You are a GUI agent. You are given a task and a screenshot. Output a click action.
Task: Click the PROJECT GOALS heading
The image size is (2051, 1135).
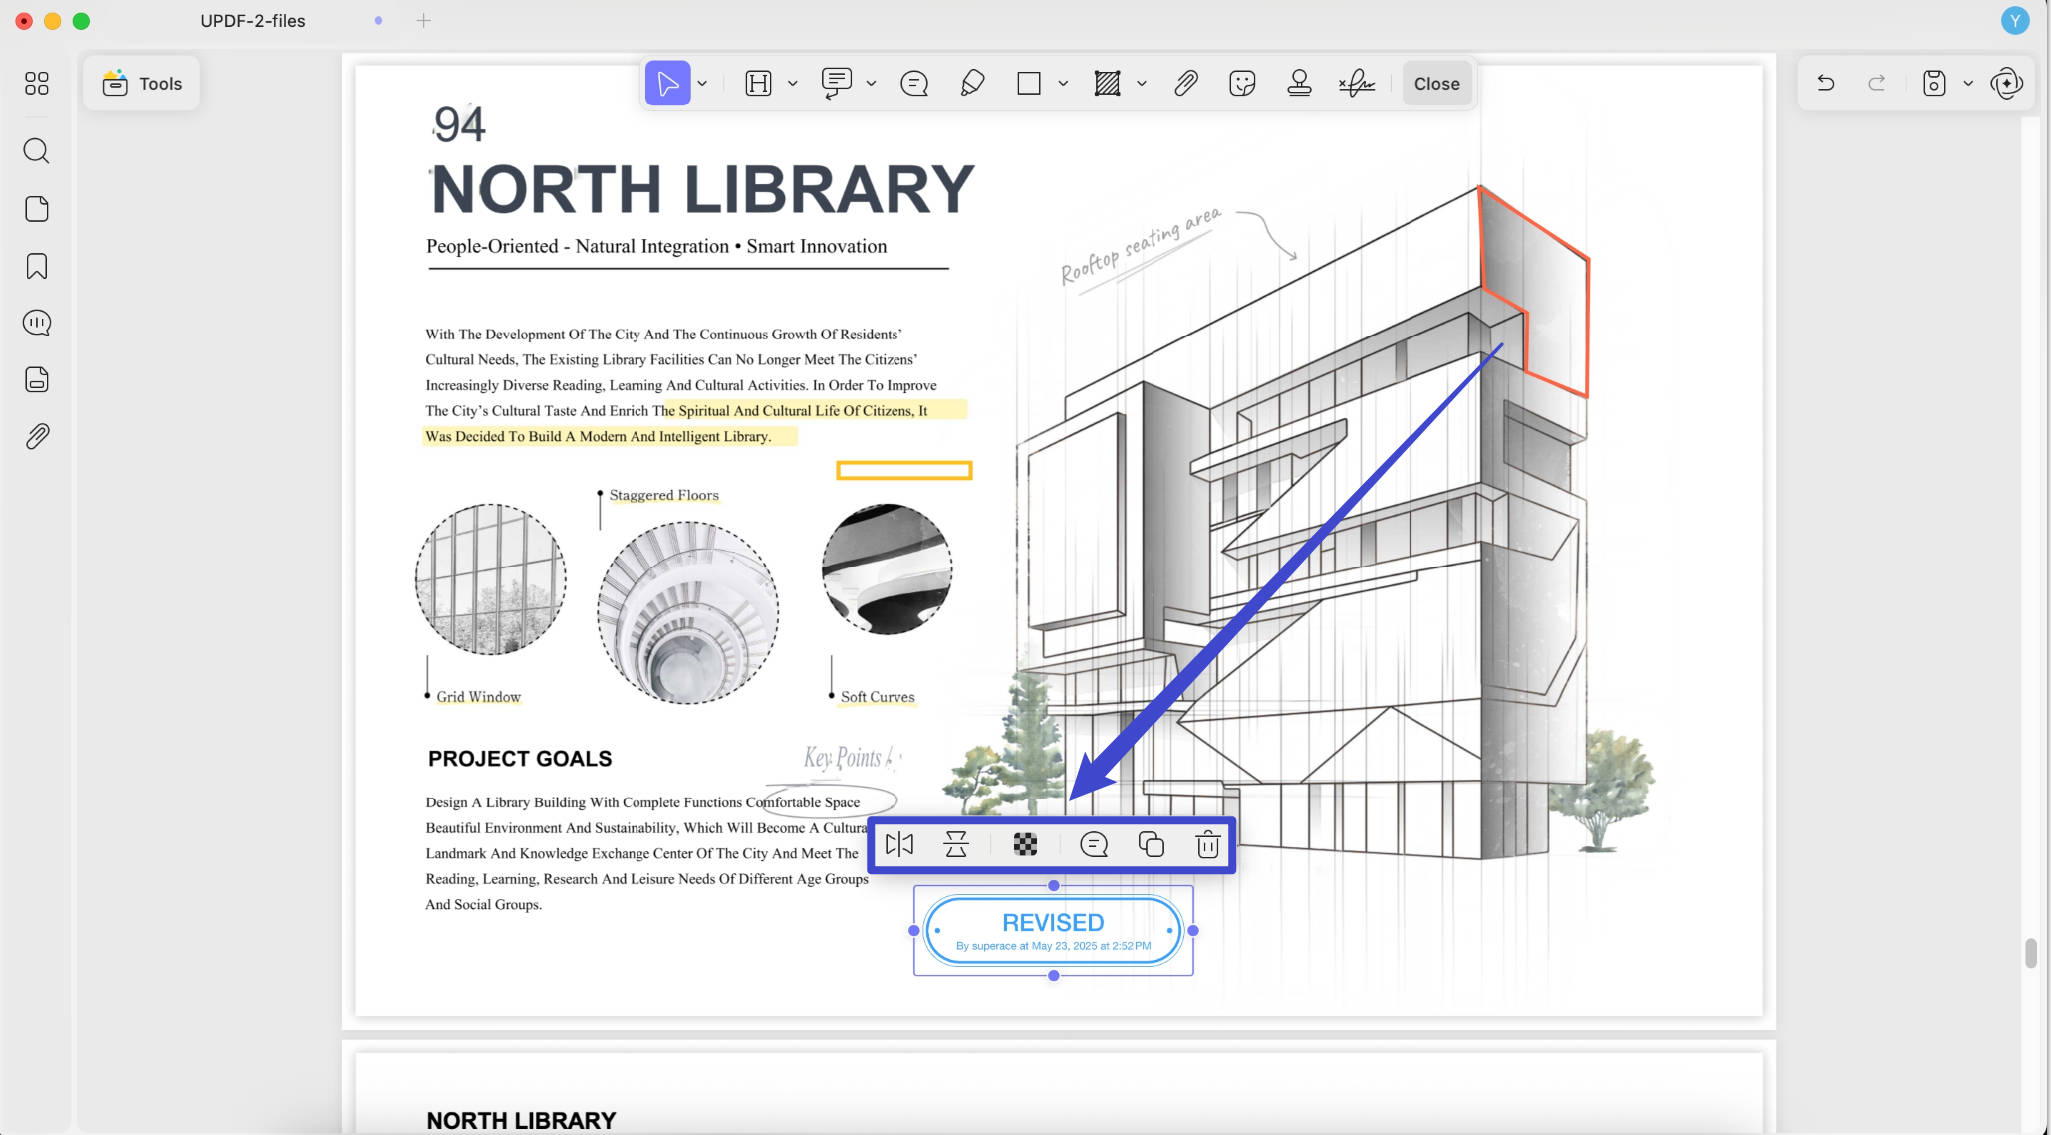(520, 759)
